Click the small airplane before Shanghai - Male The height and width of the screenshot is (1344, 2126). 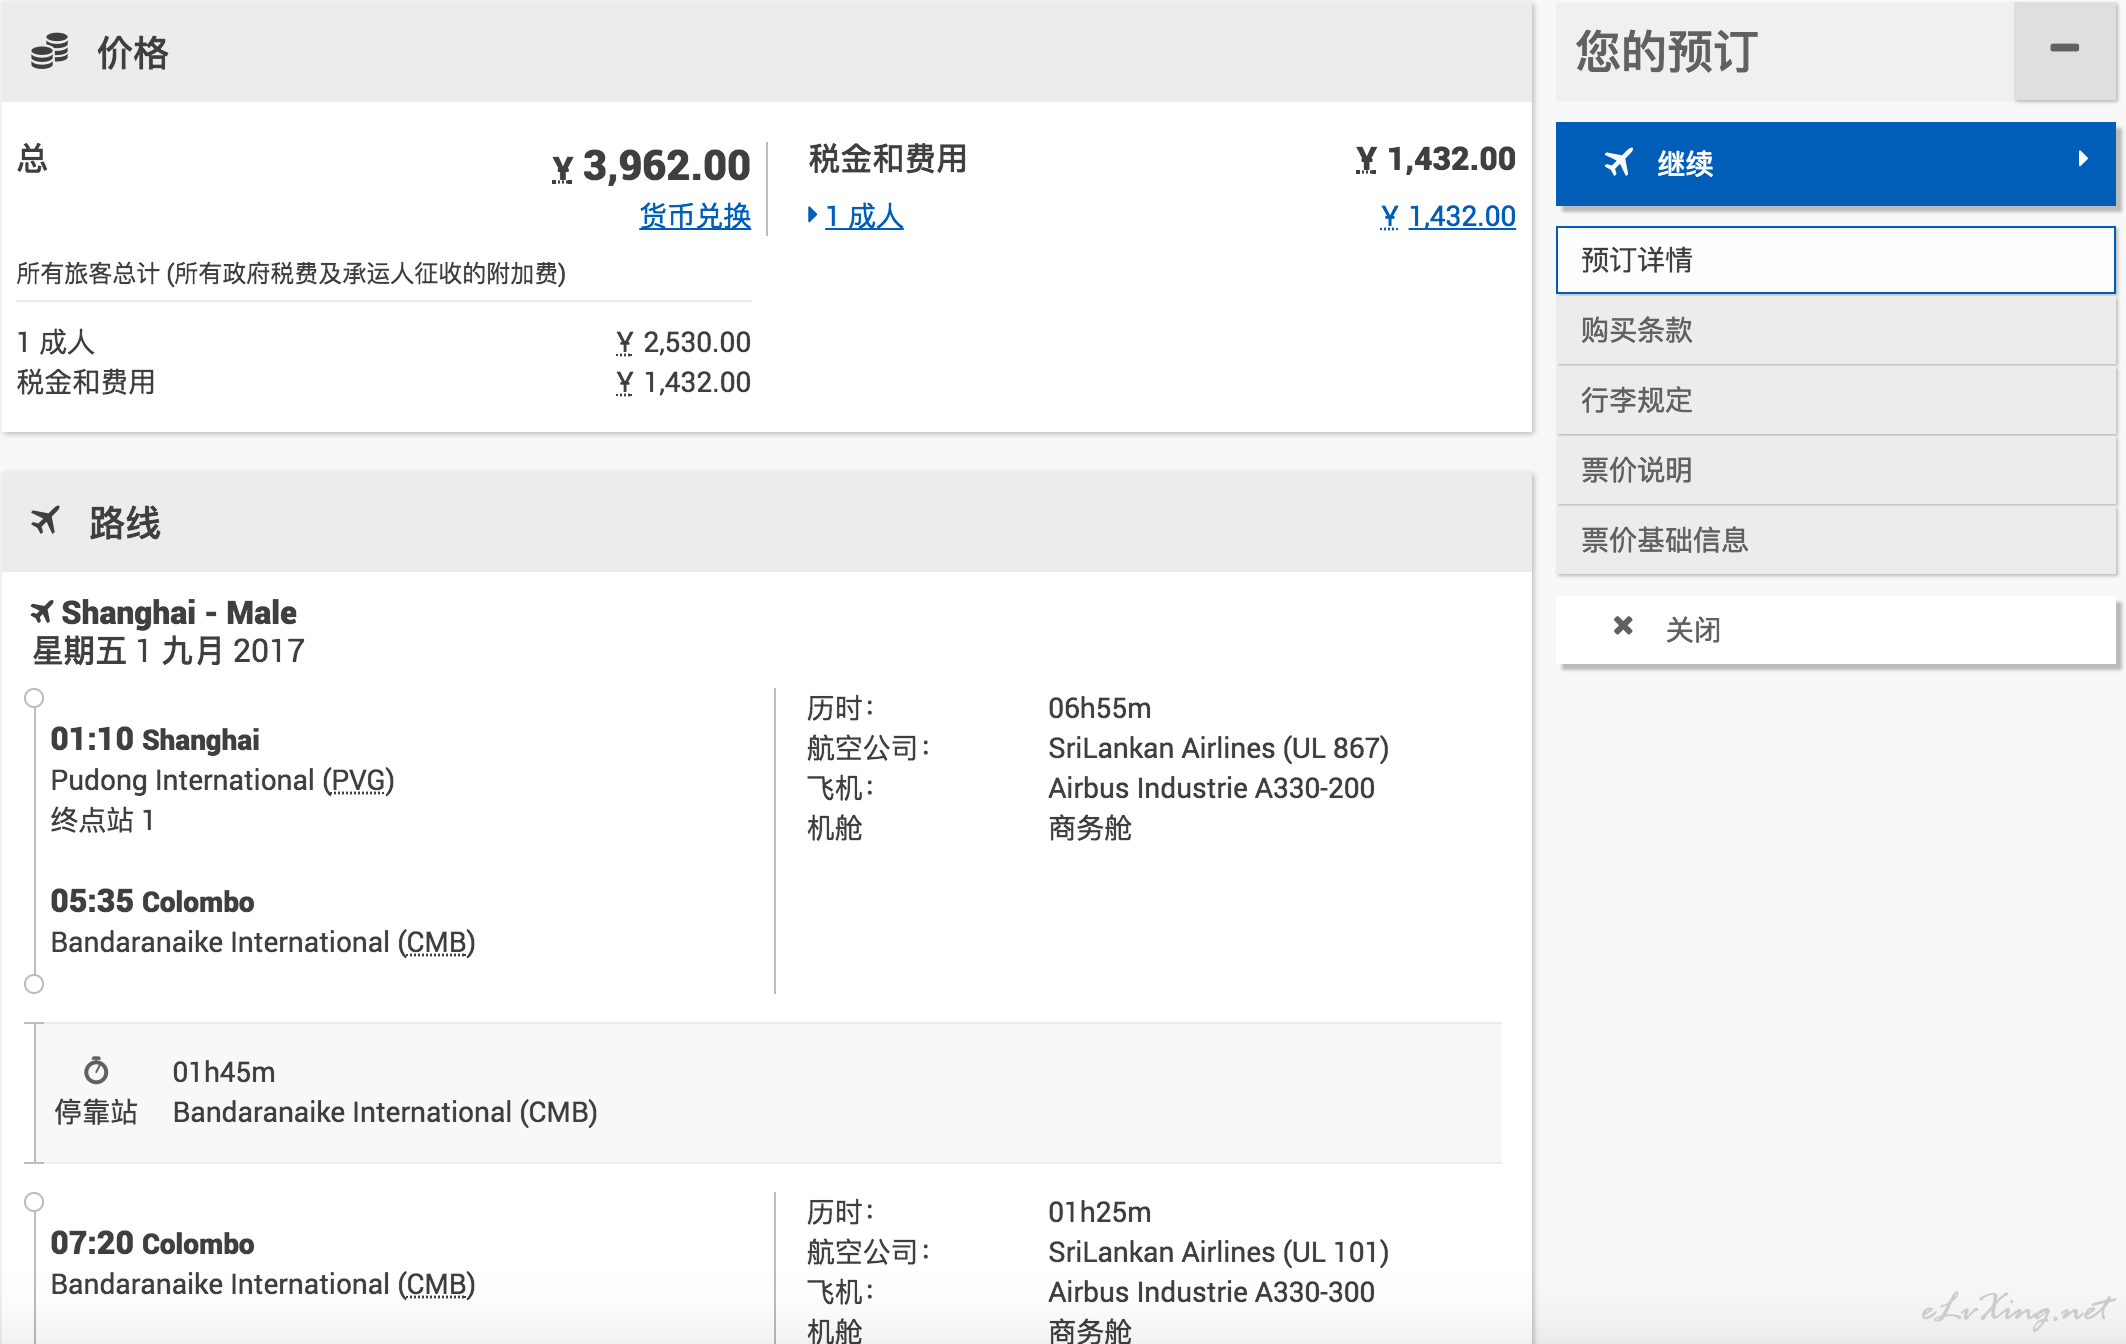(x=41, y=612)
